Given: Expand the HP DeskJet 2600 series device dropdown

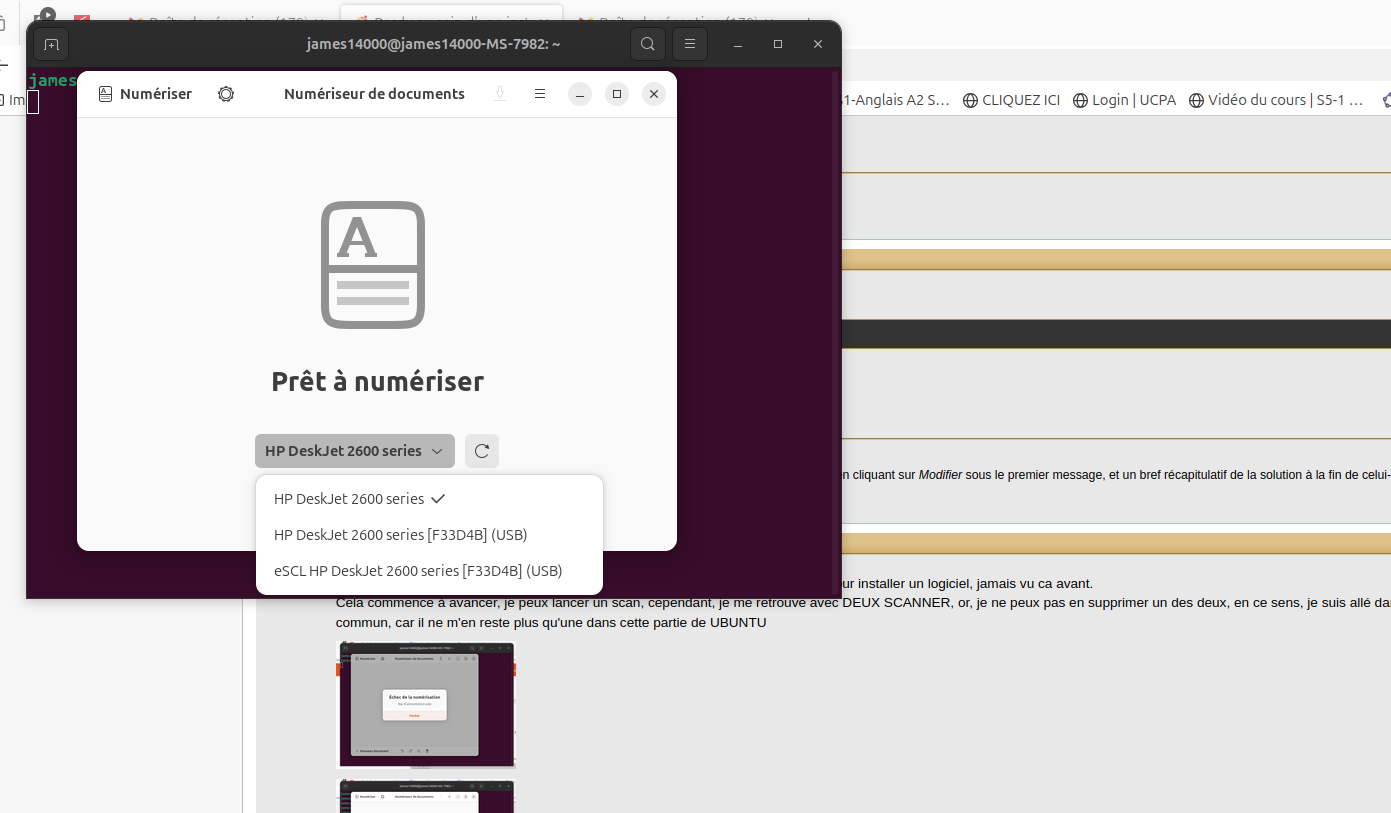Looking at the screenshot, I should (355, 451).
